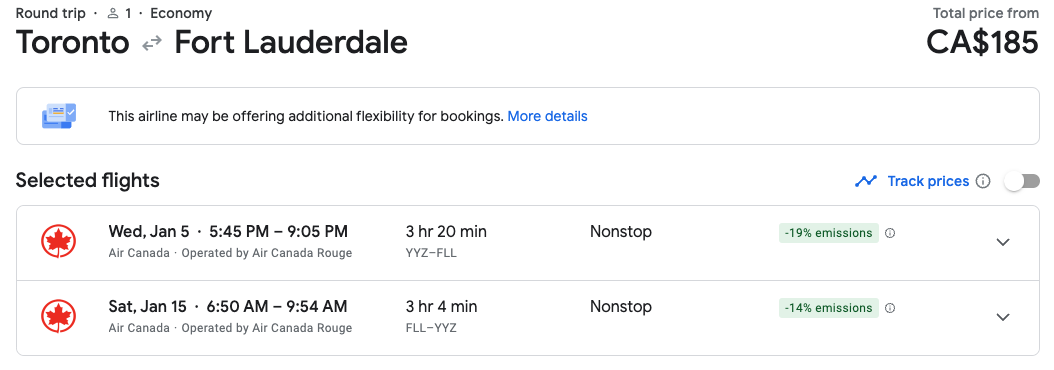This screenshot has height=370, width=1054.
Task: Click the -19% emissions badge
Action: coord(828,233)
